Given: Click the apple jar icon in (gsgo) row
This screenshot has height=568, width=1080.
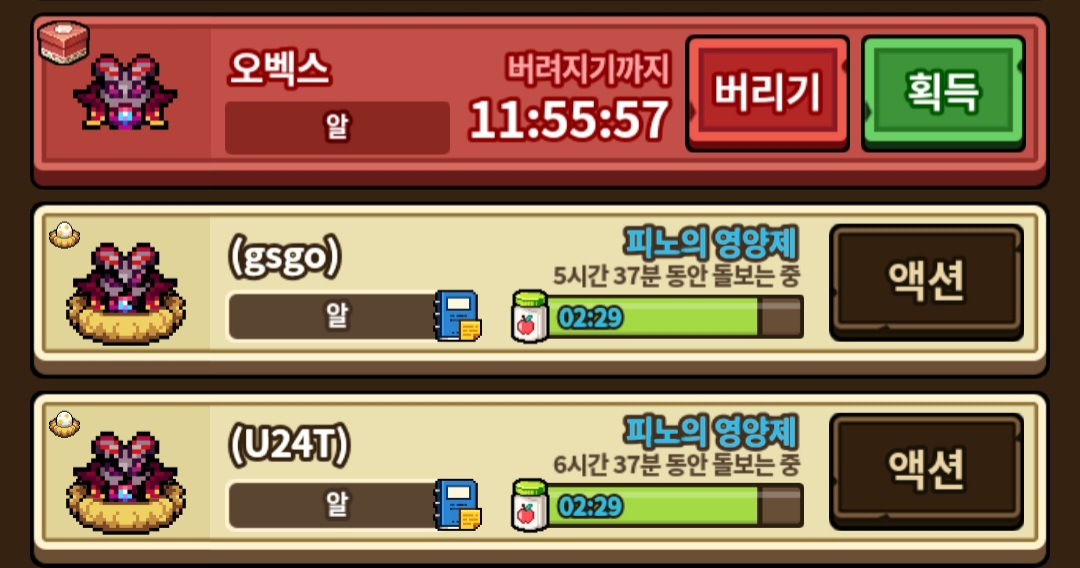Looking at the screenshot, I should 530,317.
